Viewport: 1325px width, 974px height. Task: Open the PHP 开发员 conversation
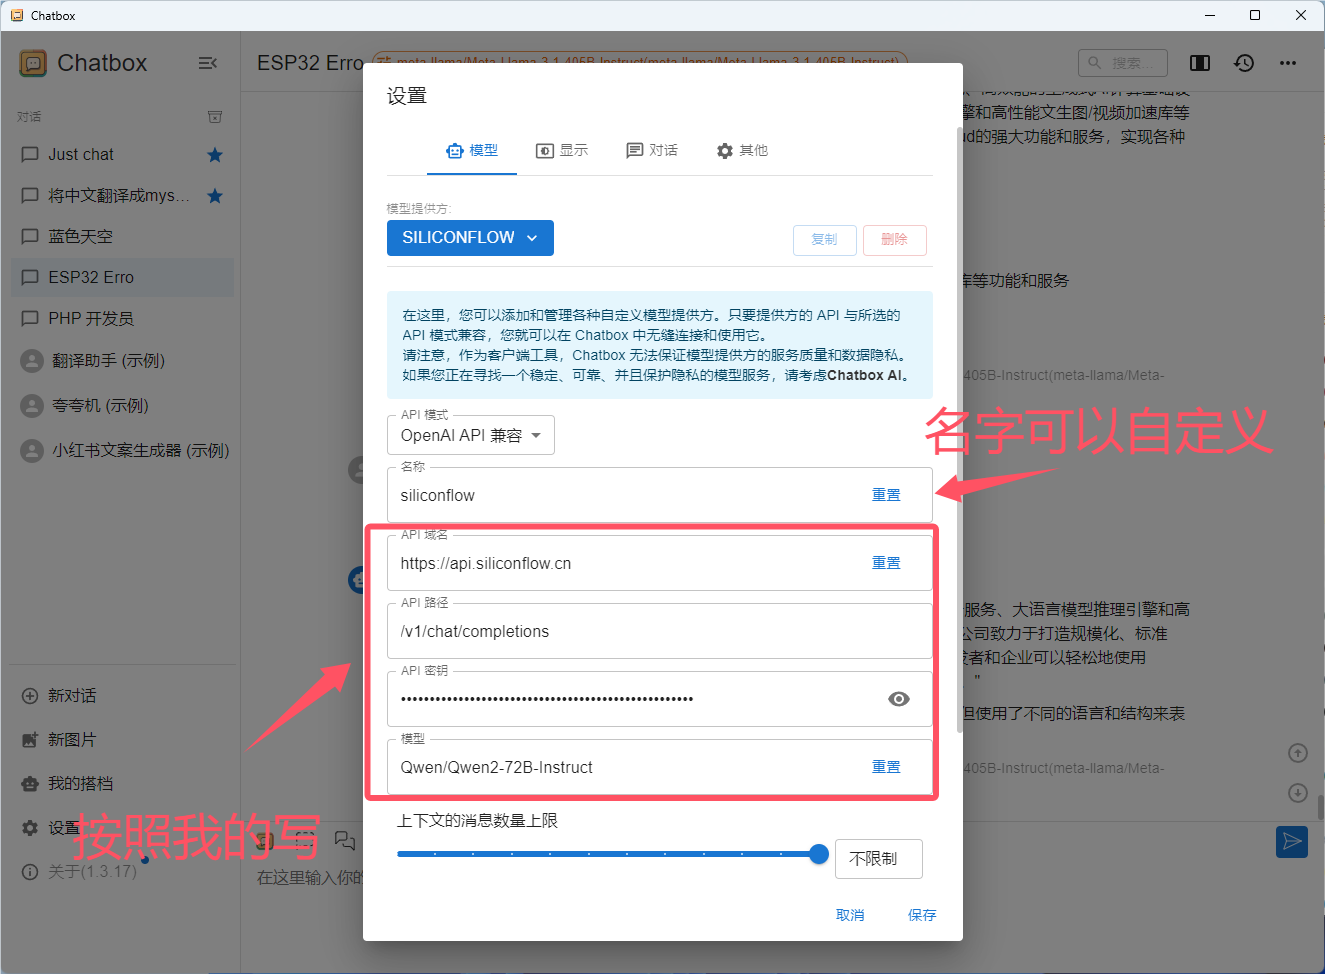(x=122, y=318)
